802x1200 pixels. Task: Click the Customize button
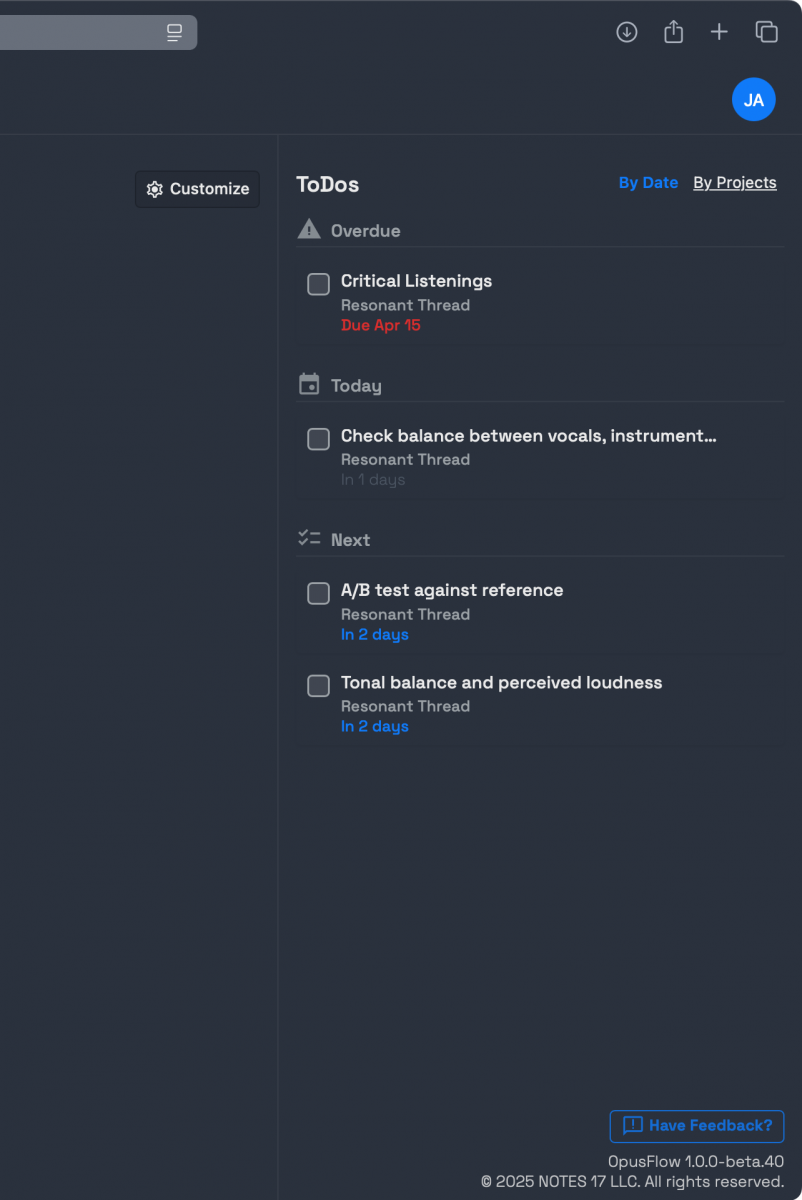[197, 189]
